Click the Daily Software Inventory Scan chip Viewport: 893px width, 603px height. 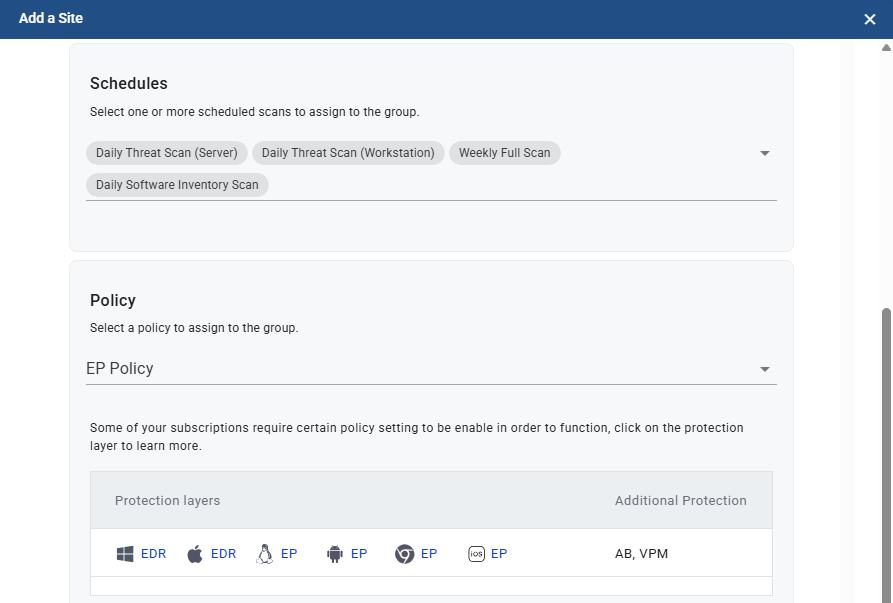[177, 185]
